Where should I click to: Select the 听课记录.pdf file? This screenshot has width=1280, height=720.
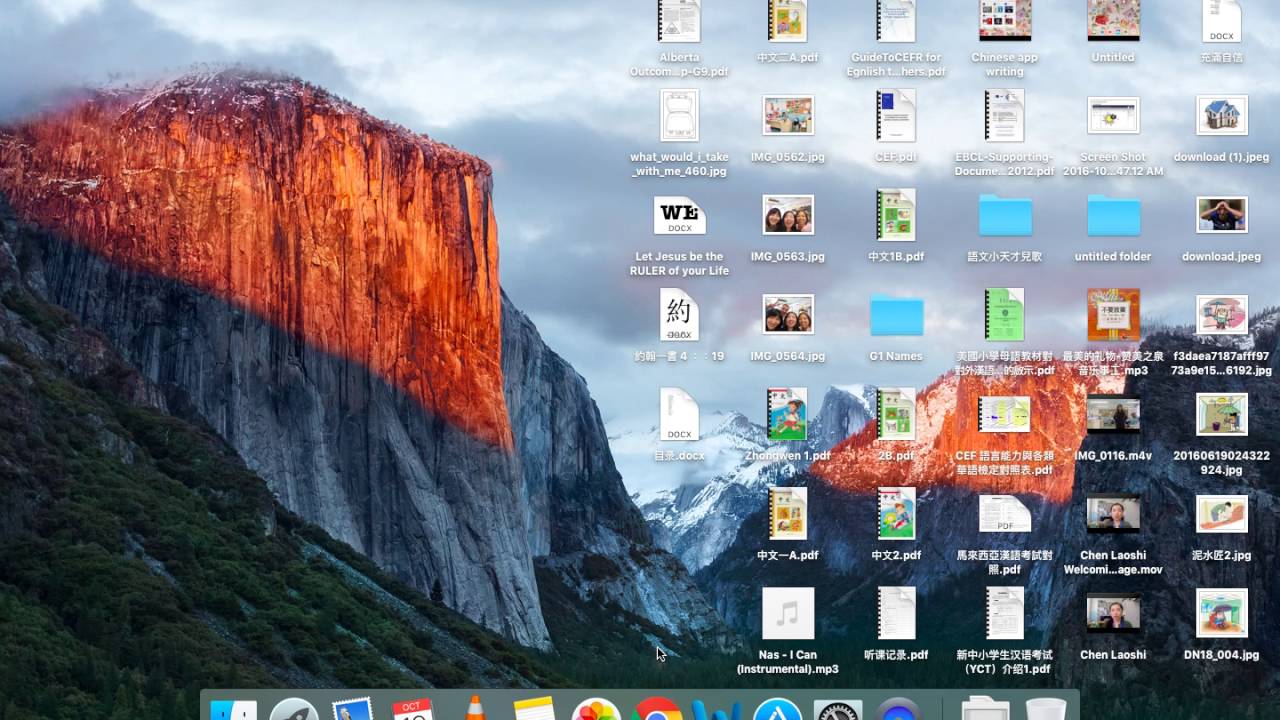pyautogui.click(x=896, y=613)
